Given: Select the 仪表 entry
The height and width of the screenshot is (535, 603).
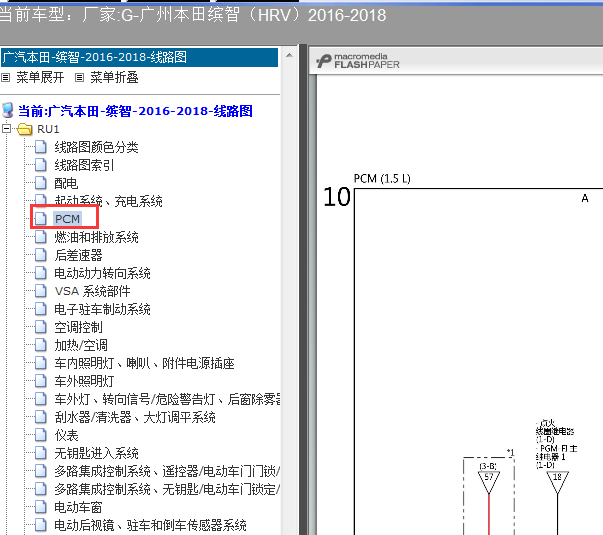Looking at the screenshot, I should pos(66,435).
